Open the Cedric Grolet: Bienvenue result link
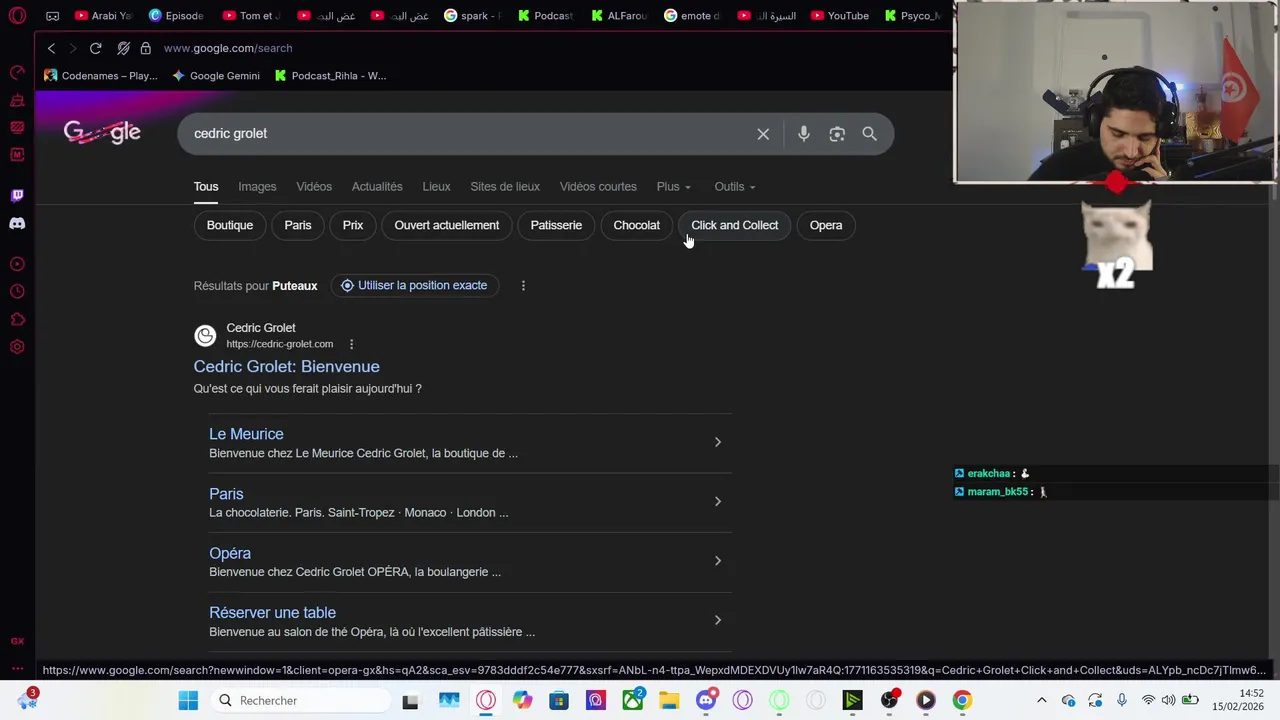1280x720 pixels. coord(286,367)
